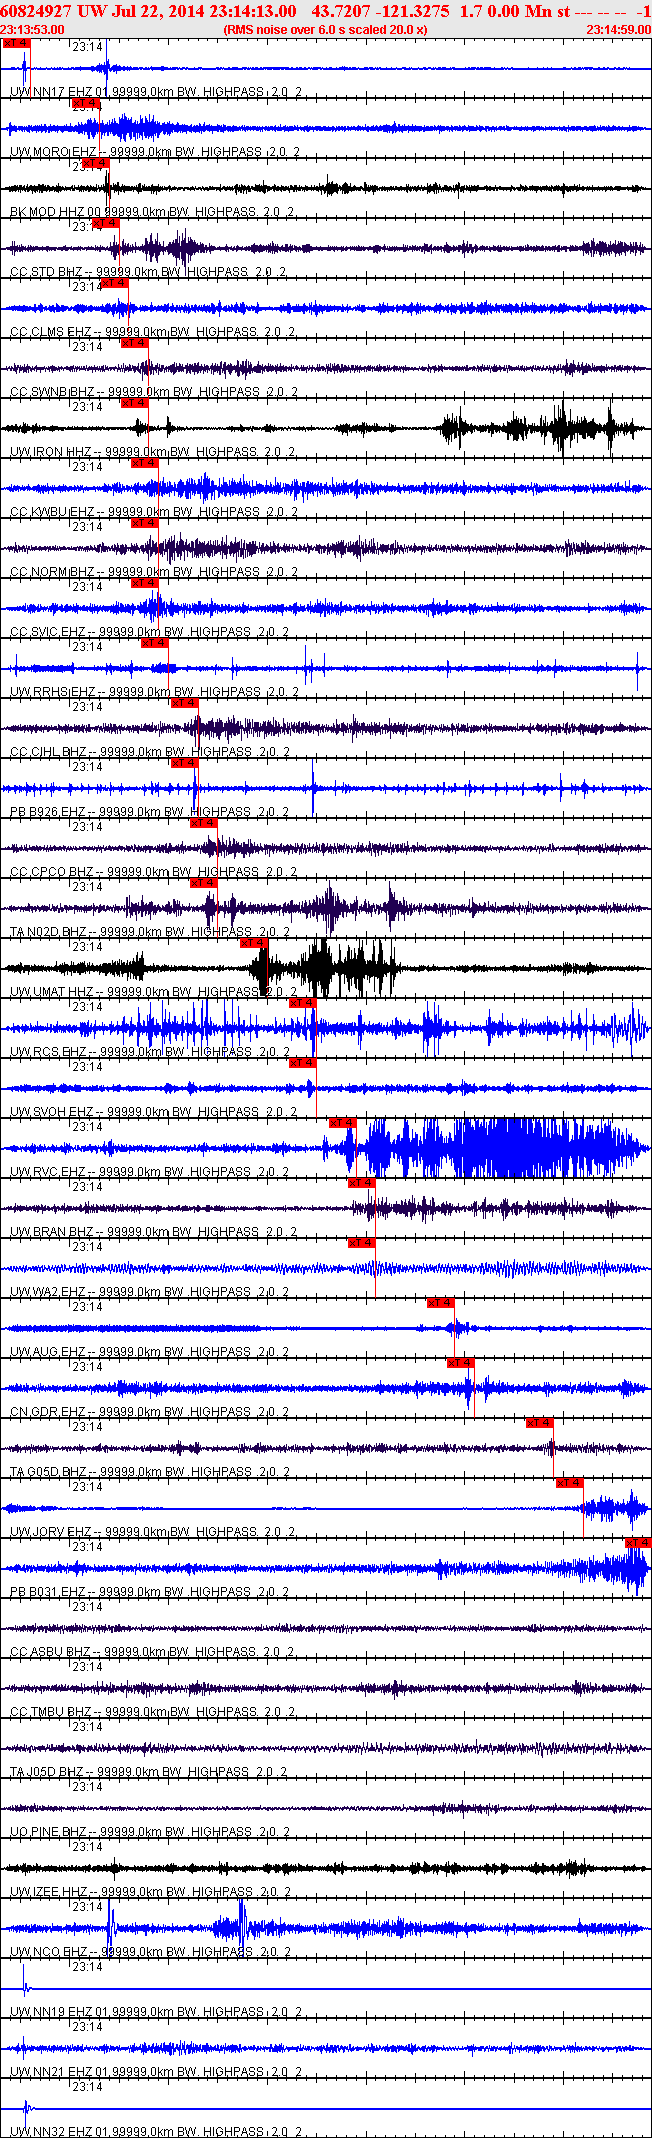
Task: Click the RMS noise scaling note
Action: coord(325,30)
